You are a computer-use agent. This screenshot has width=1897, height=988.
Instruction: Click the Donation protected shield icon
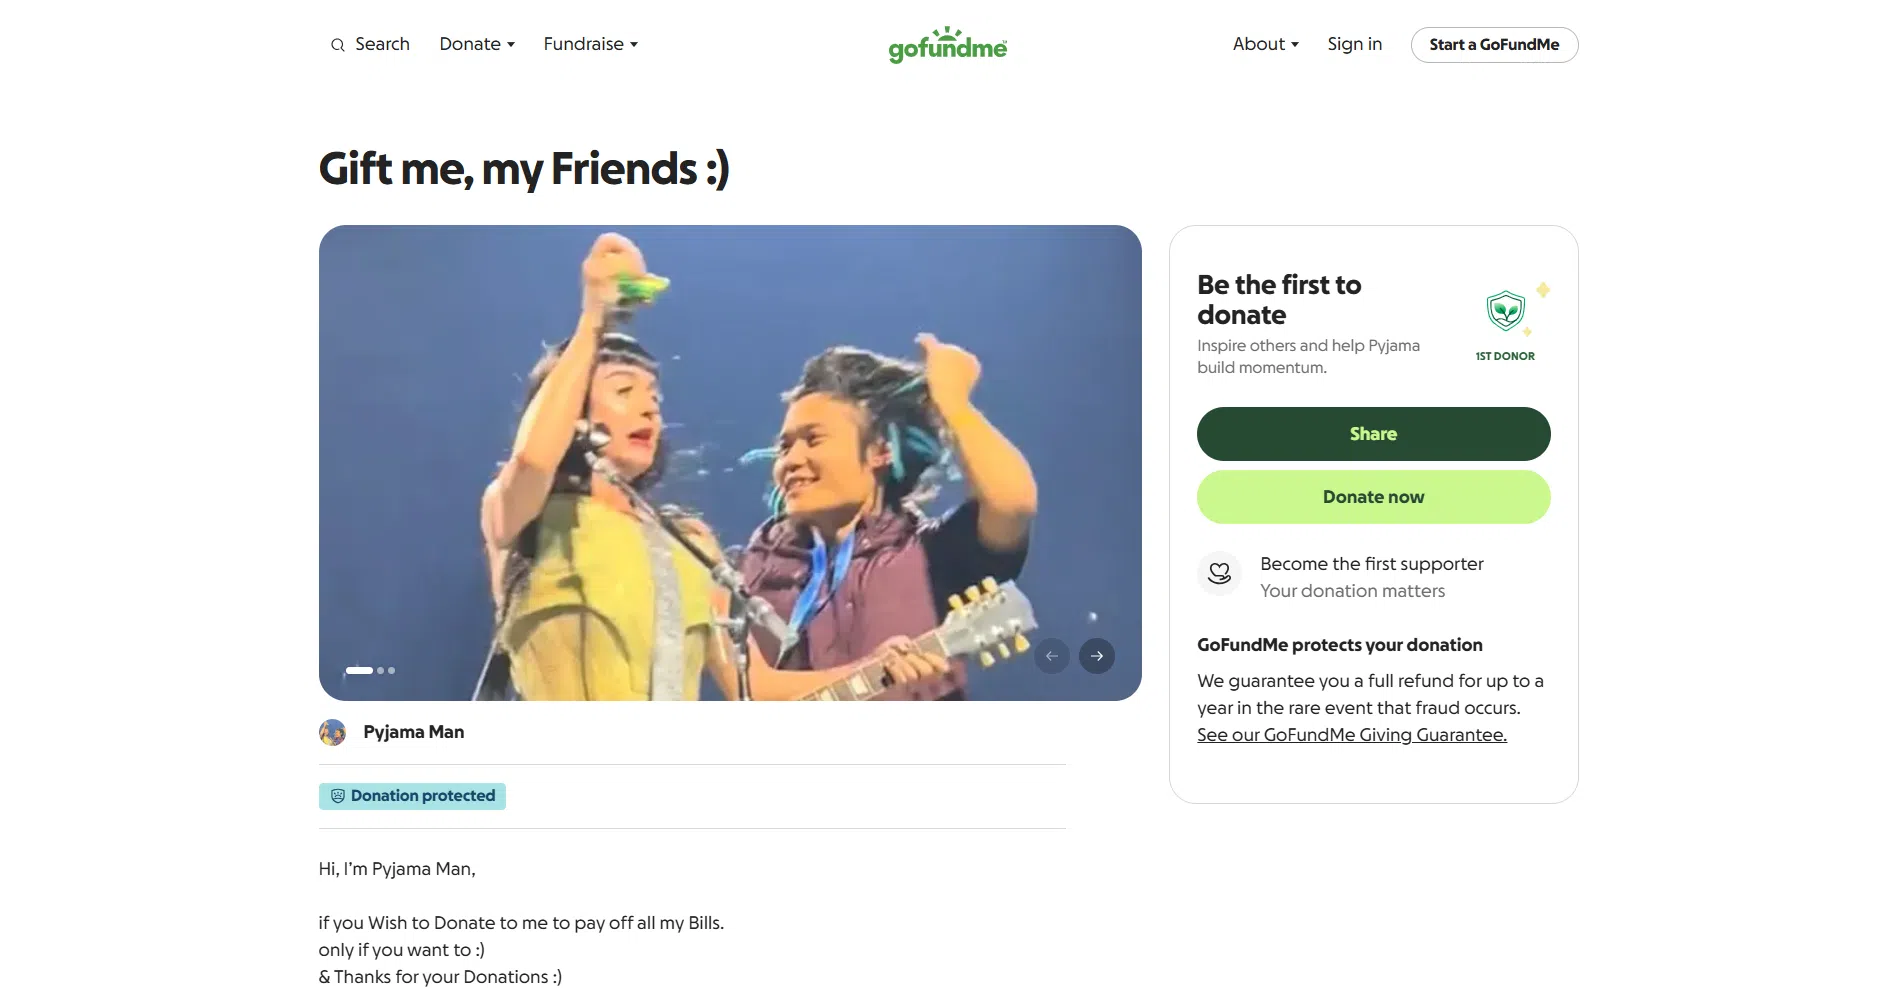coord(338,796)
